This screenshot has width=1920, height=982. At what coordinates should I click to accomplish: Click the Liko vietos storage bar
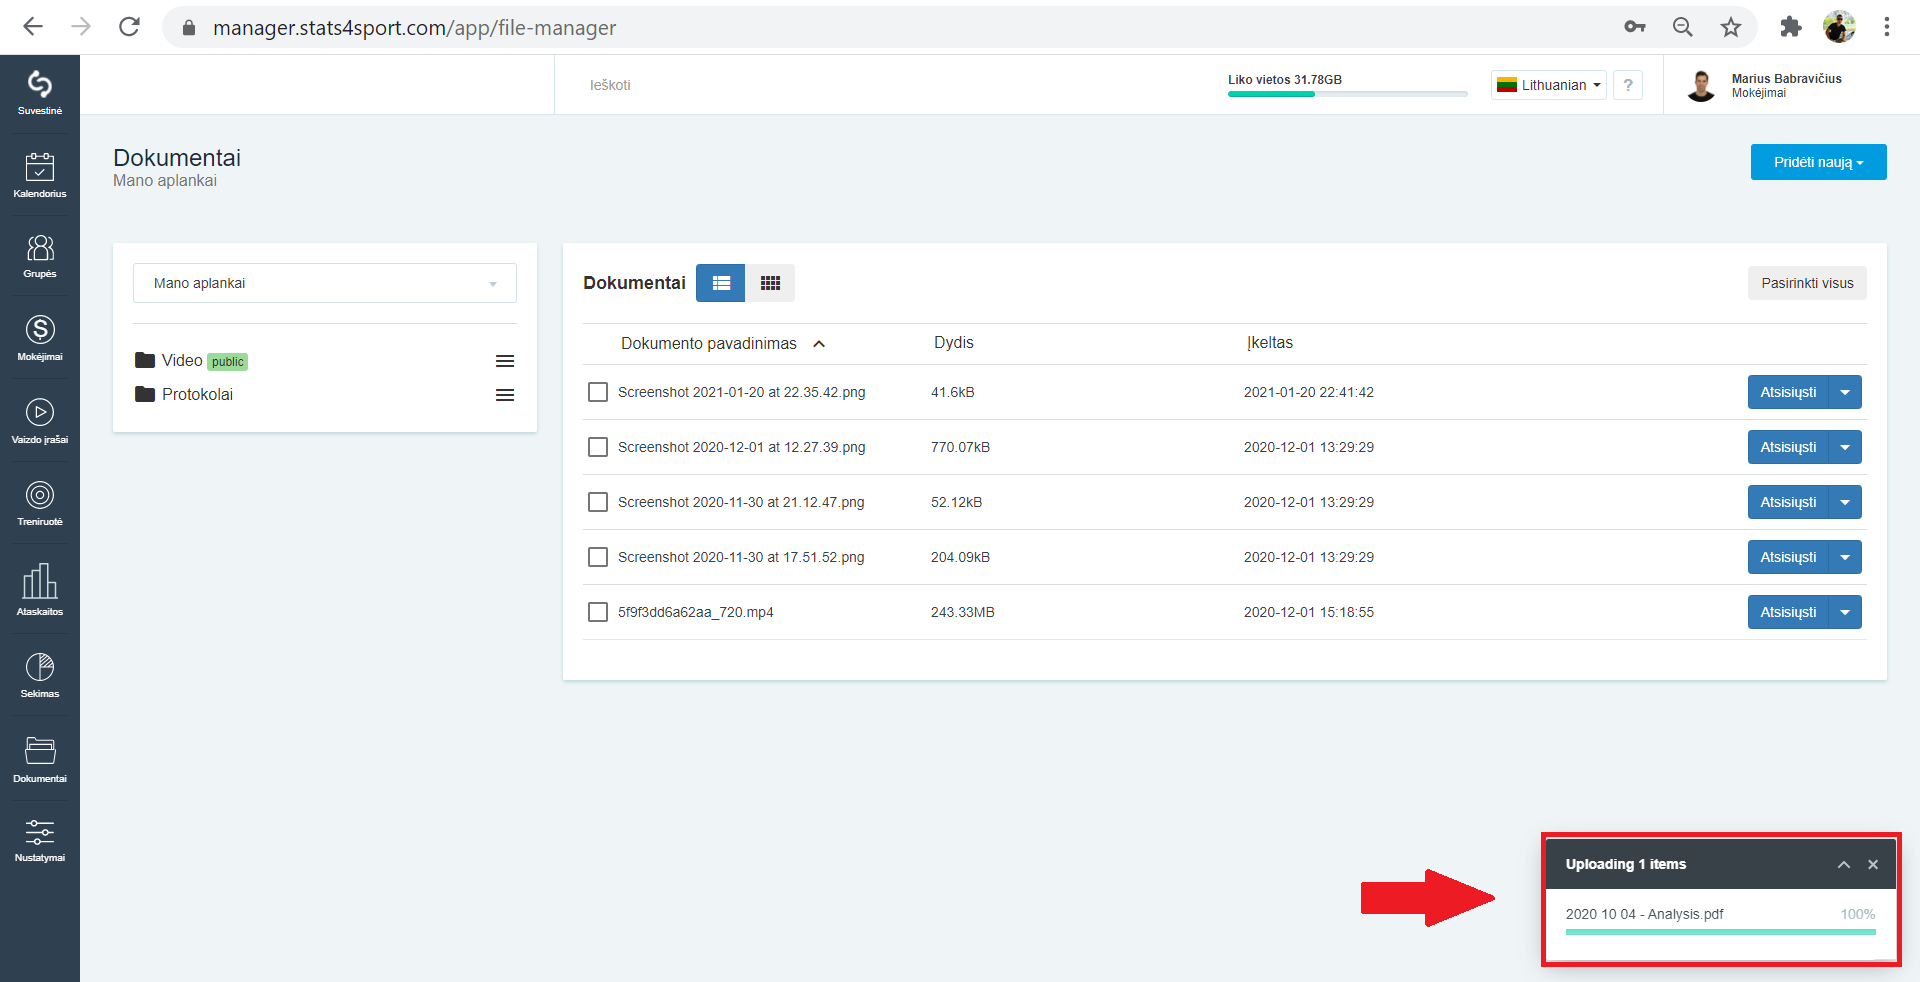point(1348,94)
